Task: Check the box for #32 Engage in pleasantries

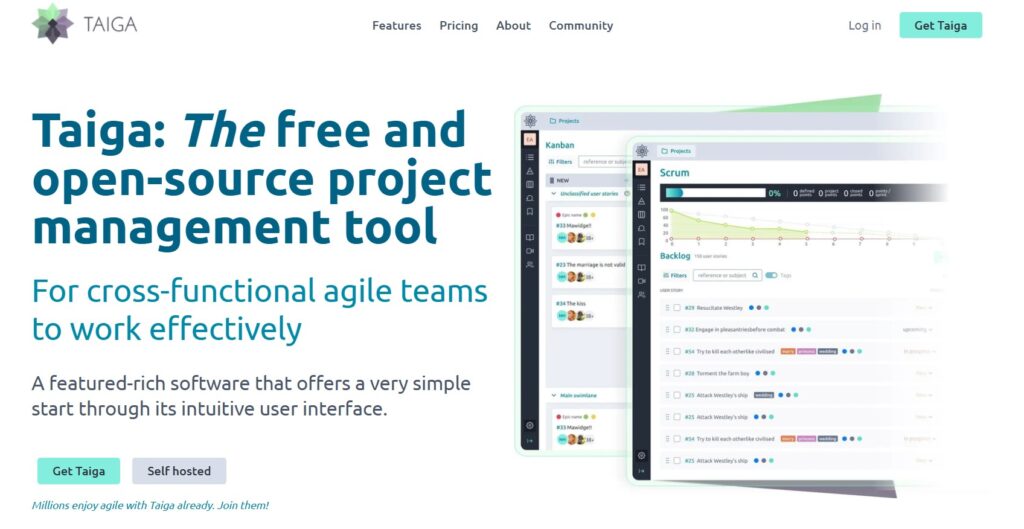Action: [x=677, y=330]
